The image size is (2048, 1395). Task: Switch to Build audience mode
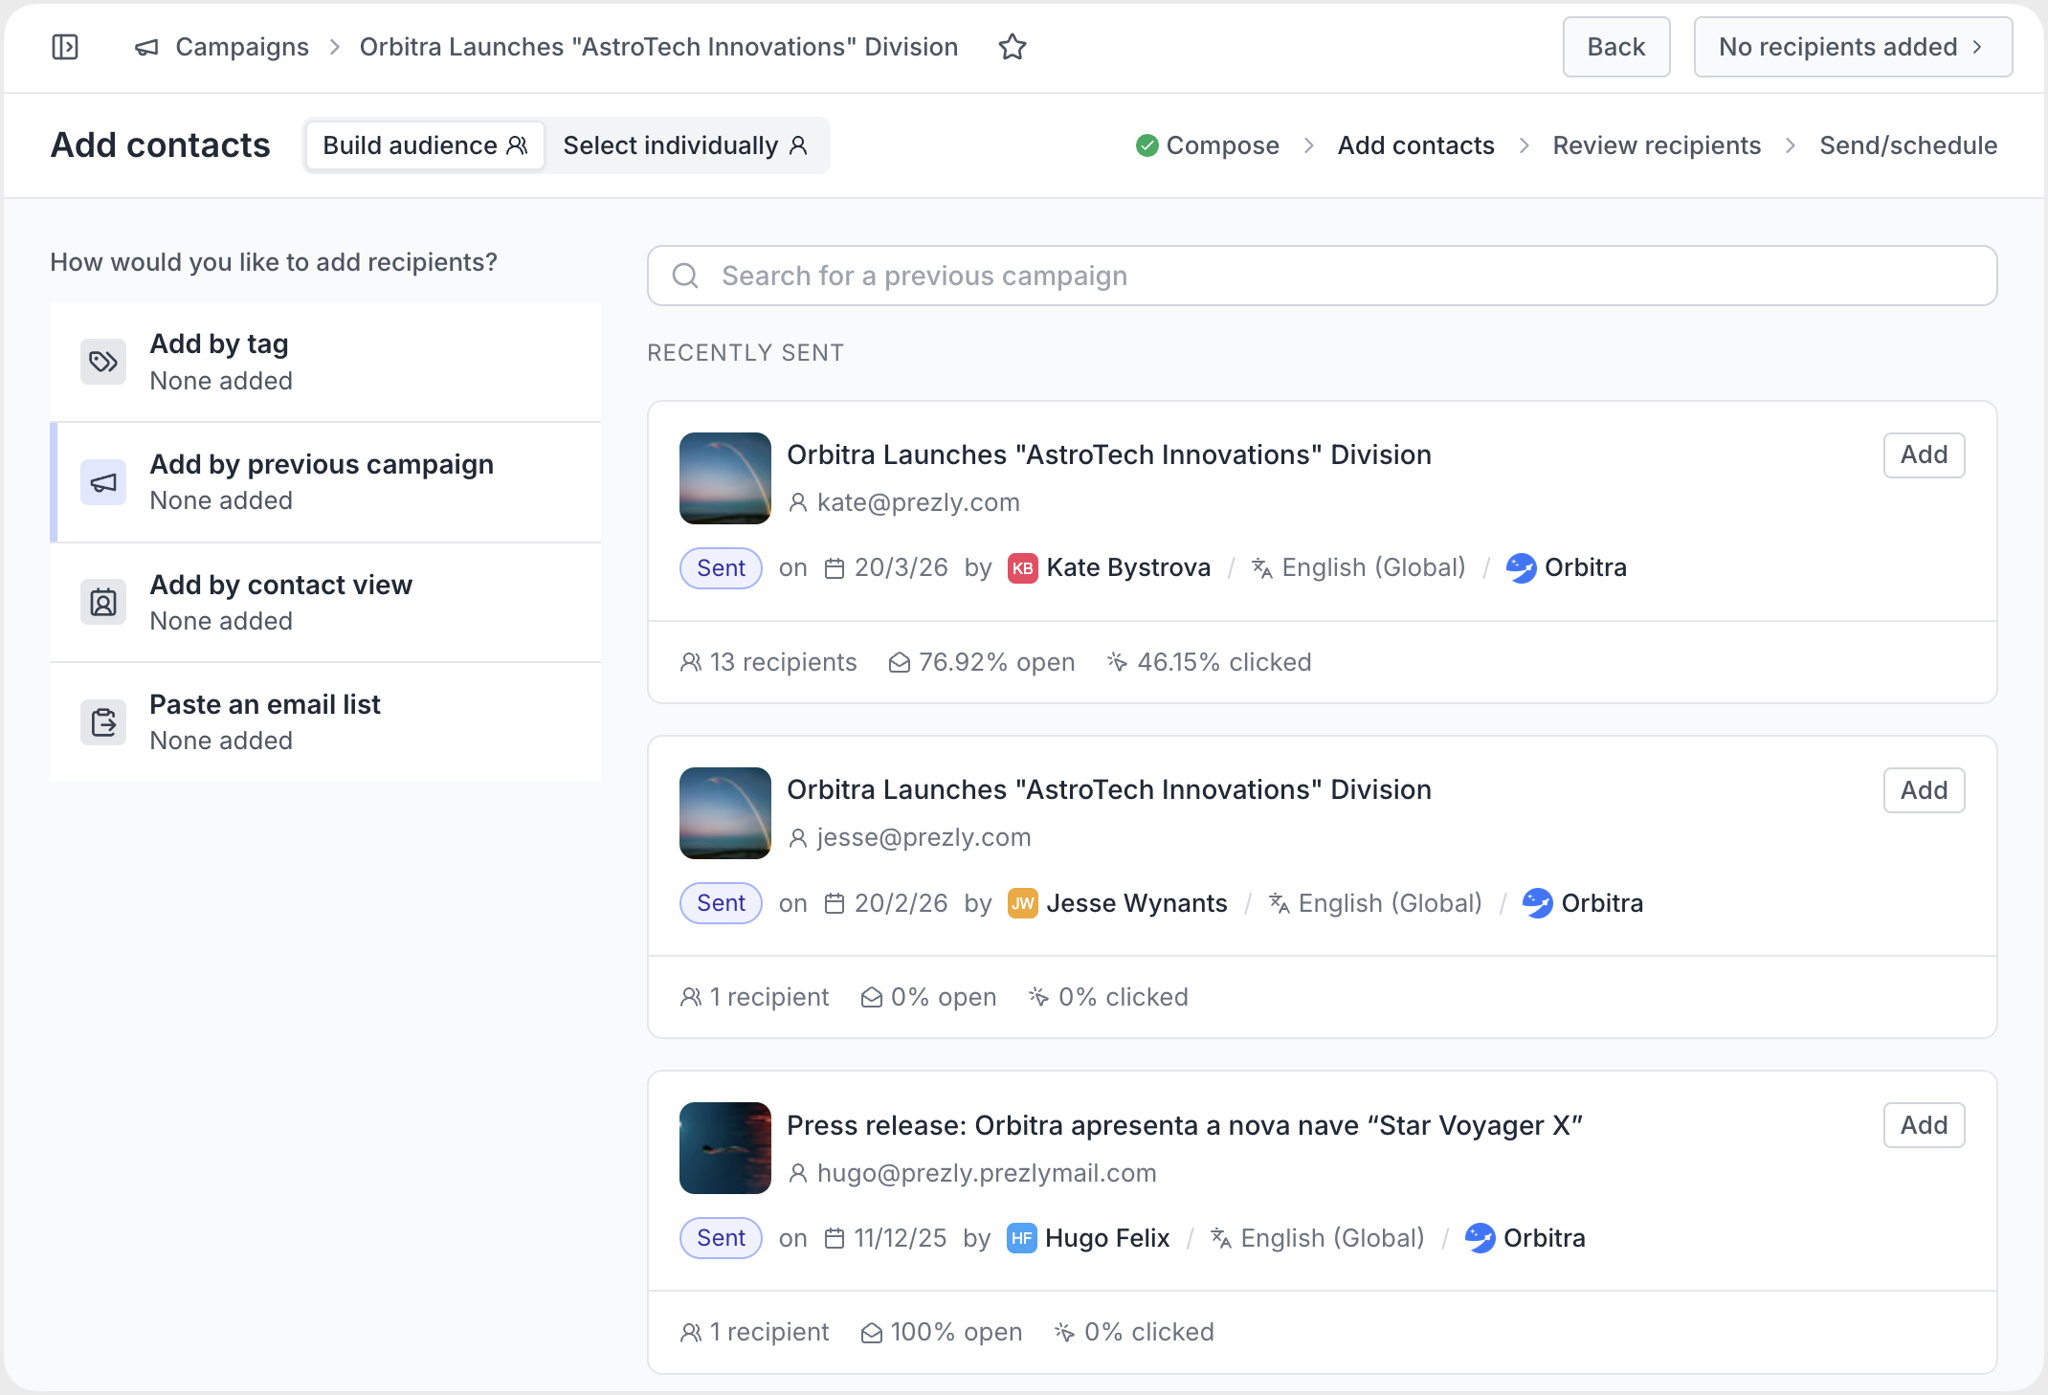point(425,146)
